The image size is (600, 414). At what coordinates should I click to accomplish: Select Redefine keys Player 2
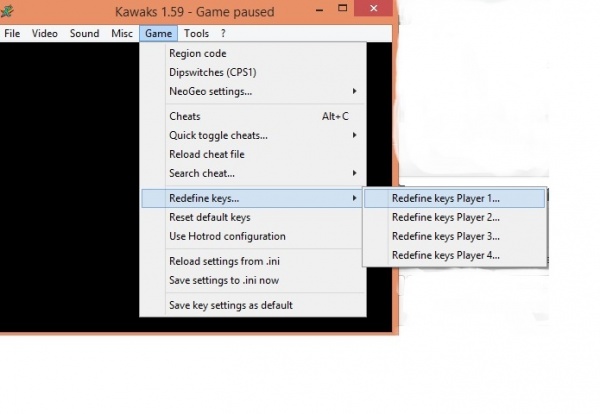click(x=455, y=217)
